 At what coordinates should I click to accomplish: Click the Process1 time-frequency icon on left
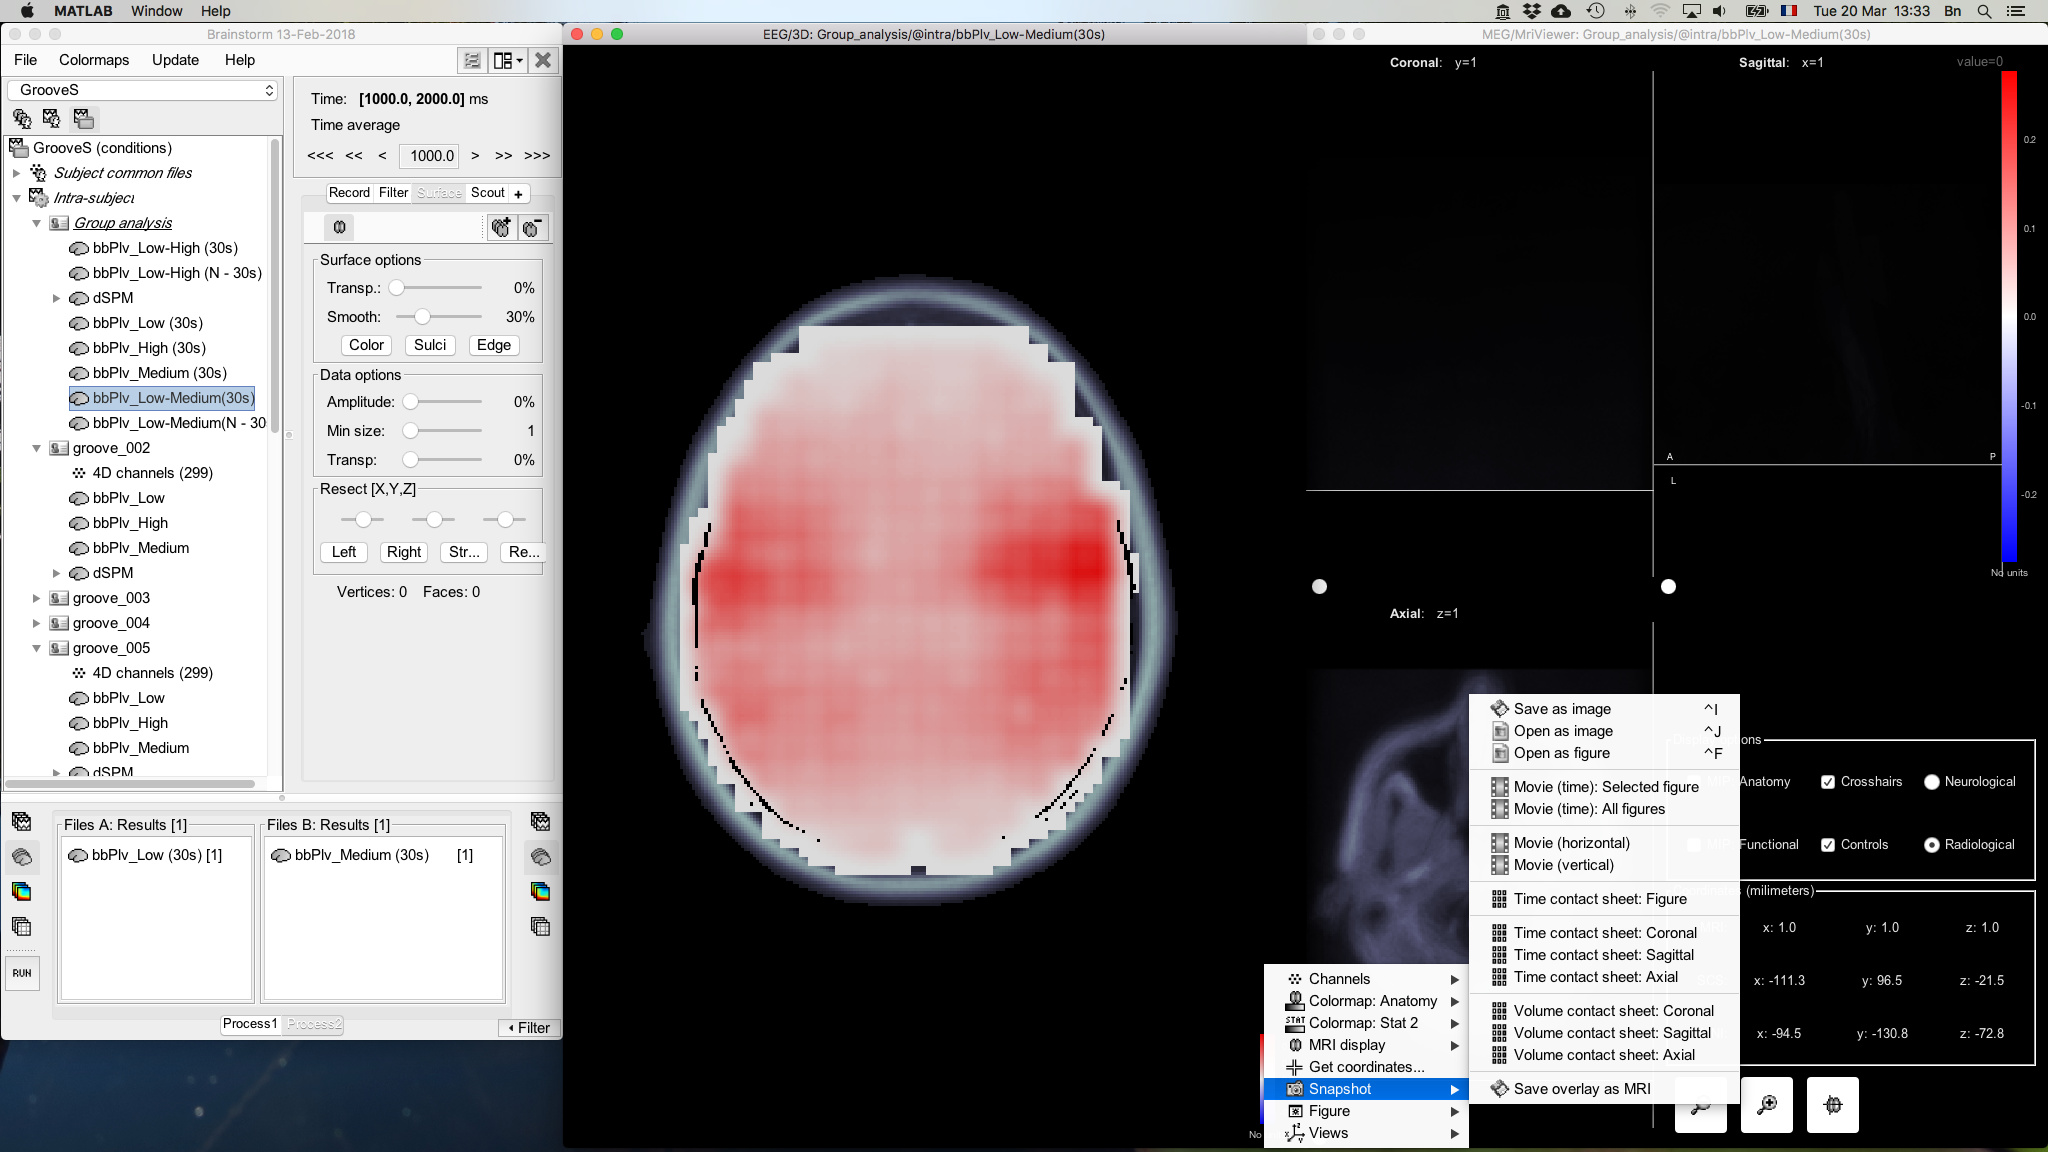pos(22,891)
